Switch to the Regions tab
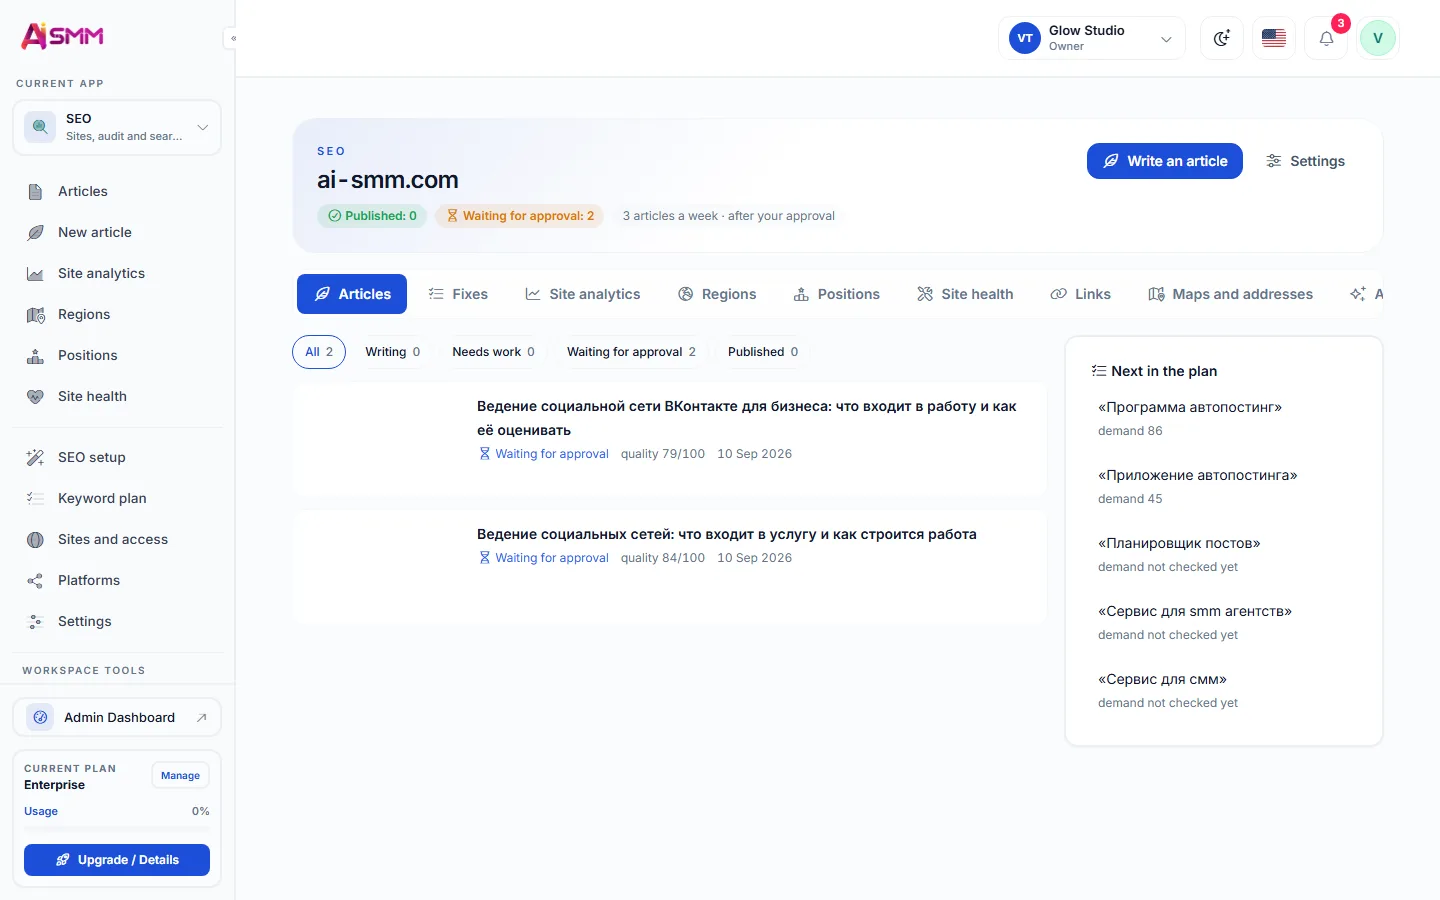The image size is (1440, 900). pos(717,294)
